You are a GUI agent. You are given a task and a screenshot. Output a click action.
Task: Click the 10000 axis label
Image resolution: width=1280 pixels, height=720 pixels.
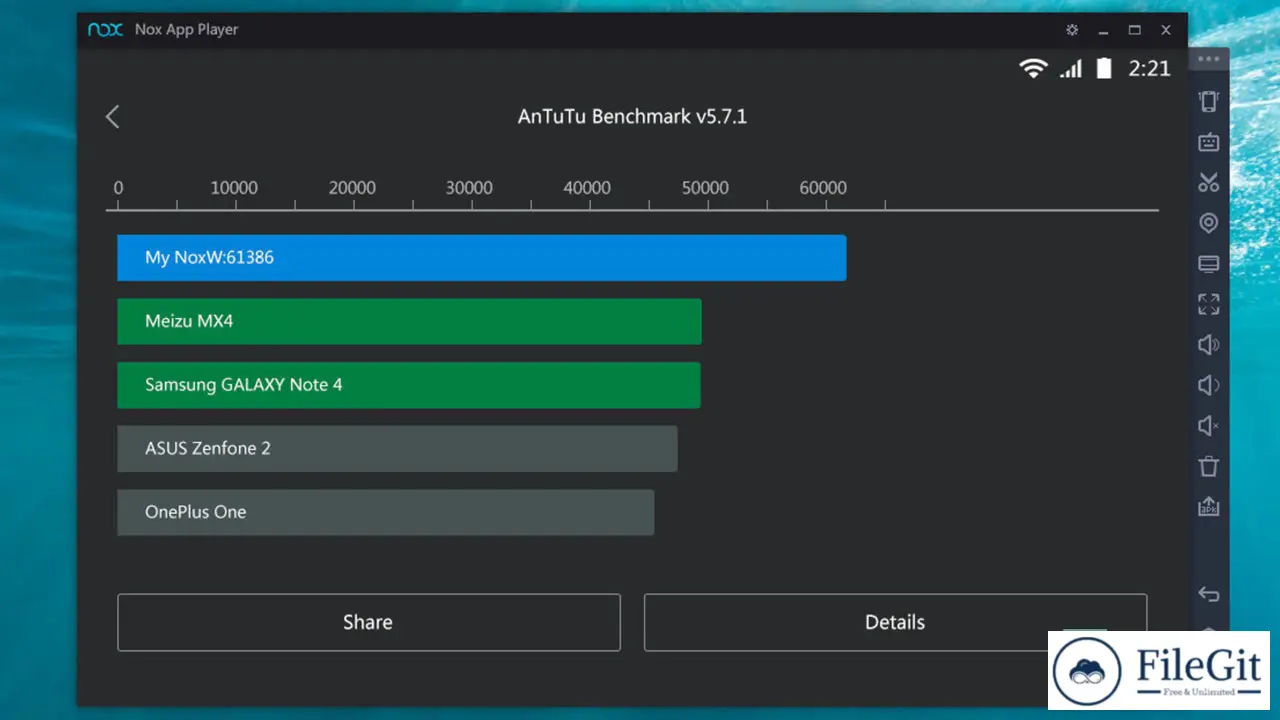(x=234, y=188)
